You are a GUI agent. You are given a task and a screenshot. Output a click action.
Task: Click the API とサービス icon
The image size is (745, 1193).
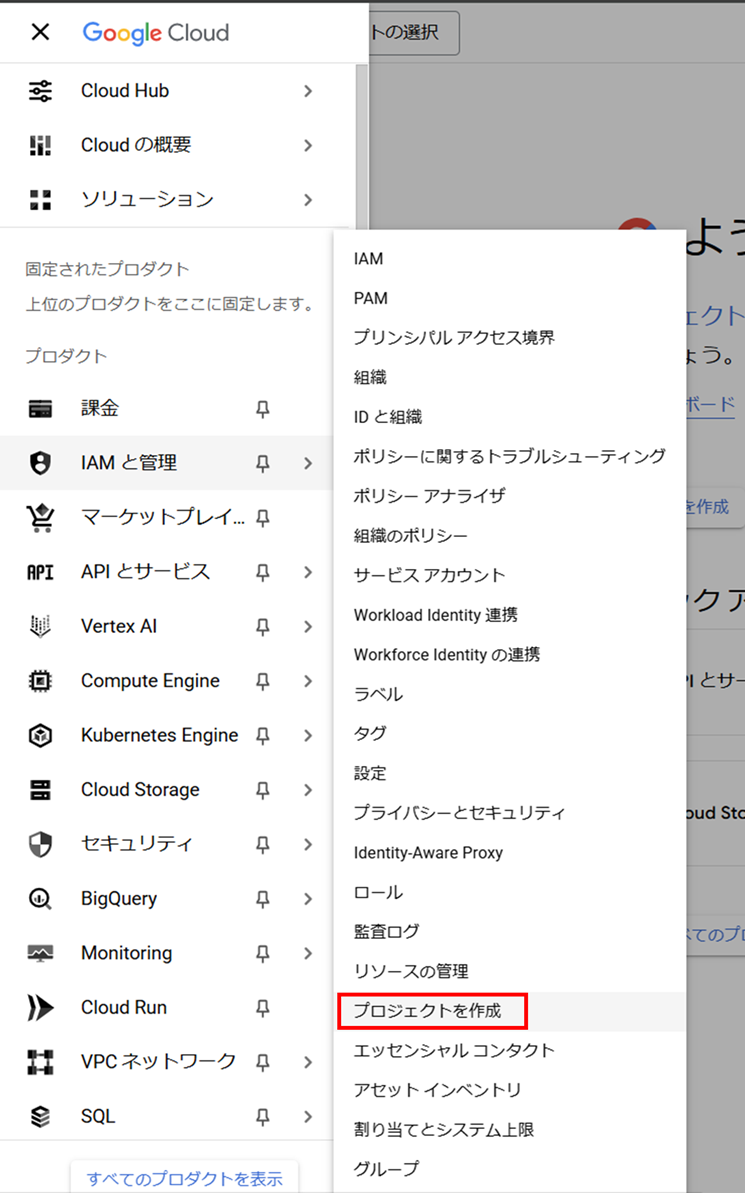40,572
